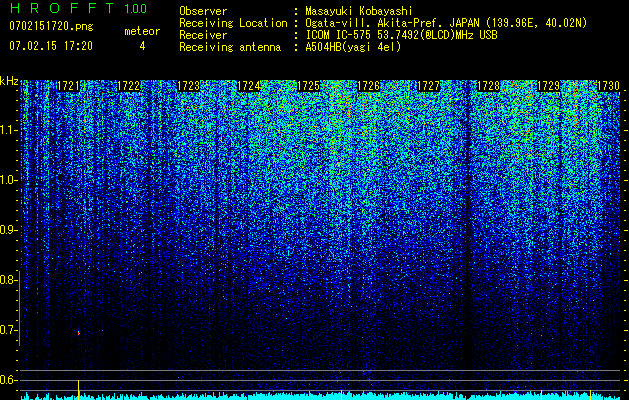Click the 1726 time label

[369, 86]
